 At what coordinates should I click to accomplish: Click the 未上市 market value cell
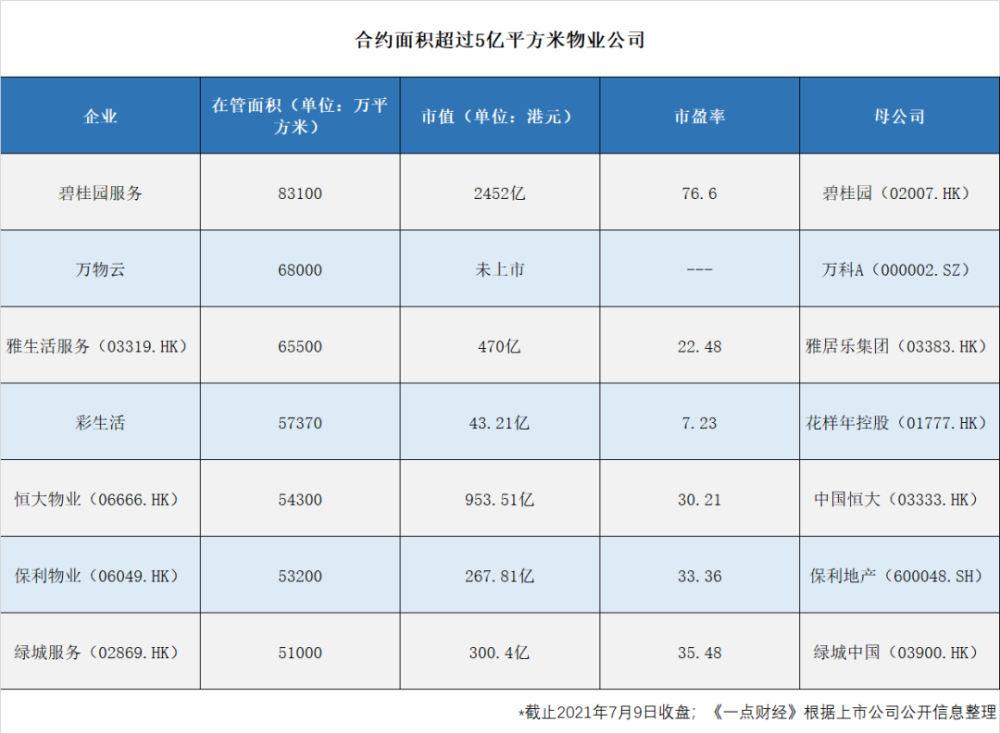click(x=499, y=269)
